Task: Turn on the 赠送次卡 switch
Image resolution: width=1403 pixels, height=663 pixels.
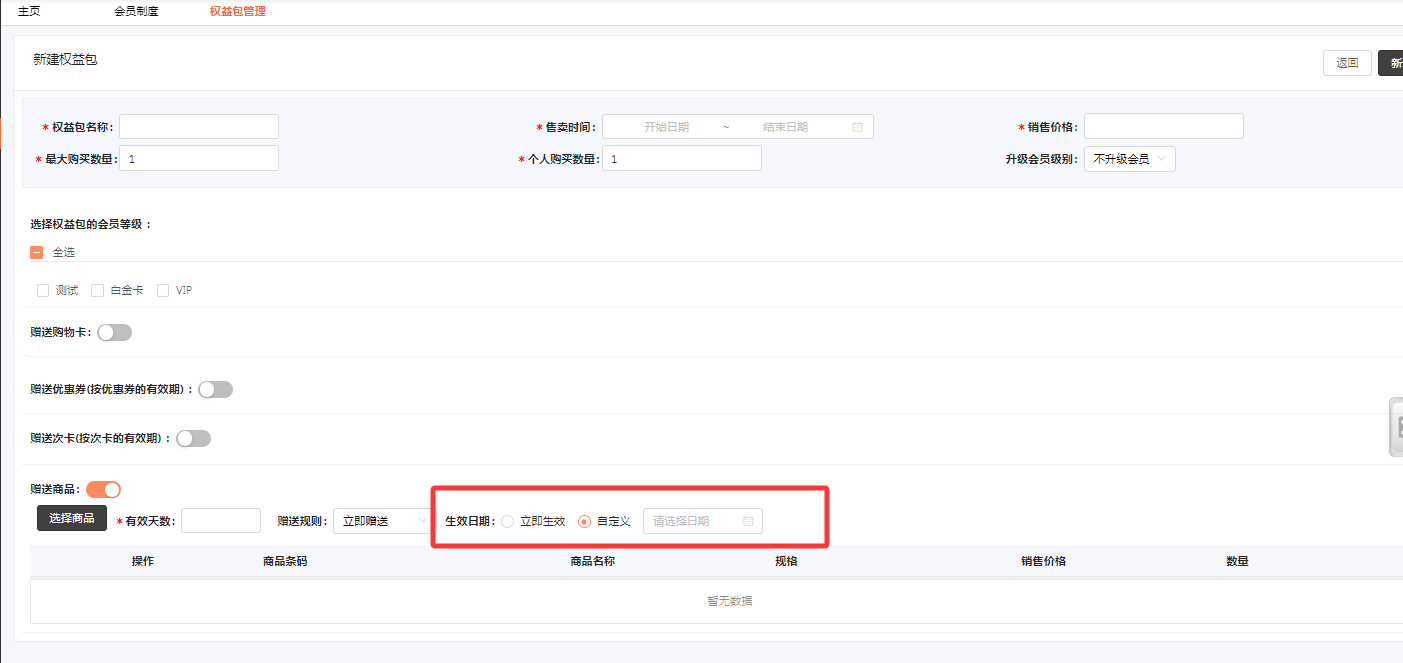Action: click(193, 438)
